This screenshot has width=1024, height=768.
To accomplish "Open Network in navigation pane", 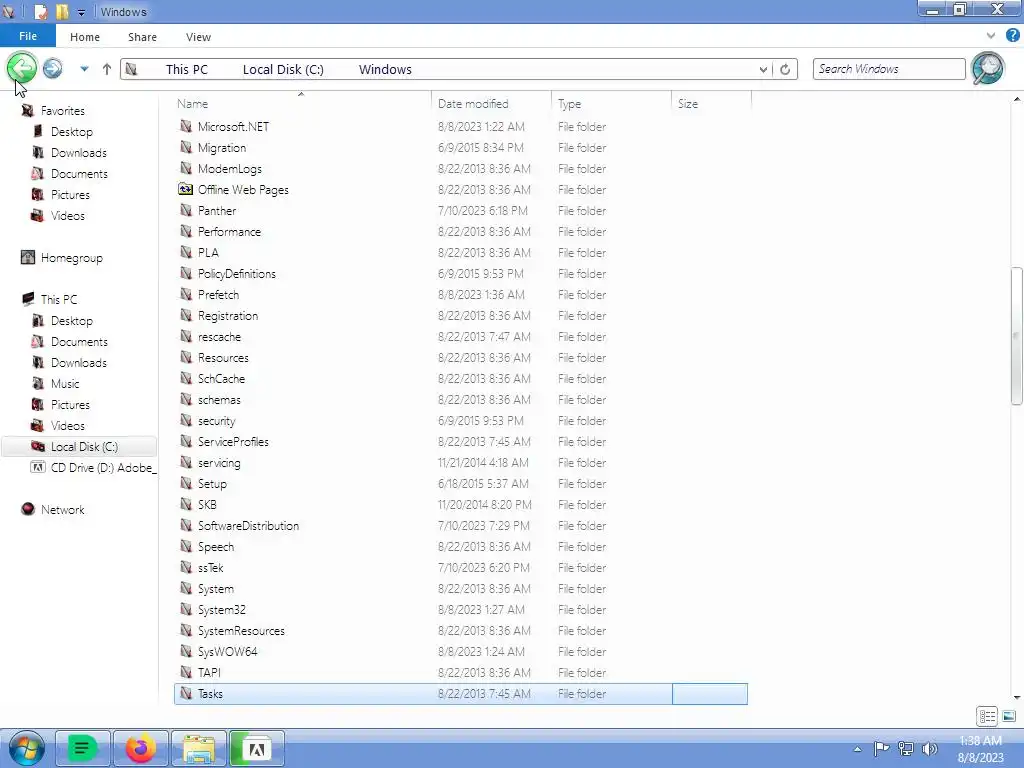I will 62,510.
